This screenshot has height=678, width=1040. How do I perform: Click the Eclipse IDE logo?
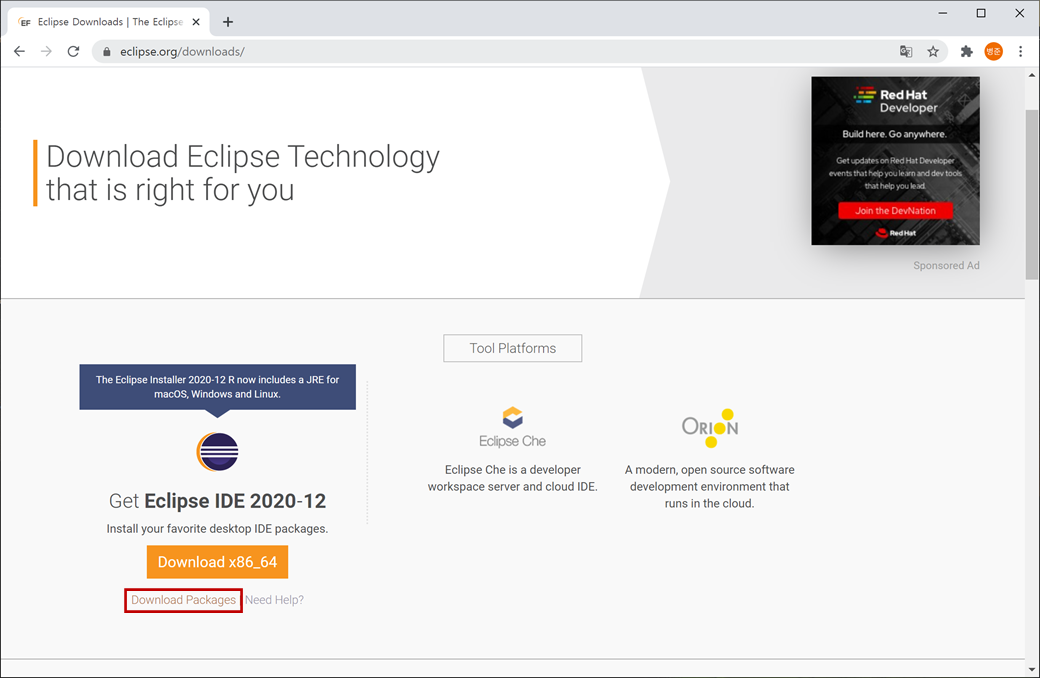pos(218,452)
